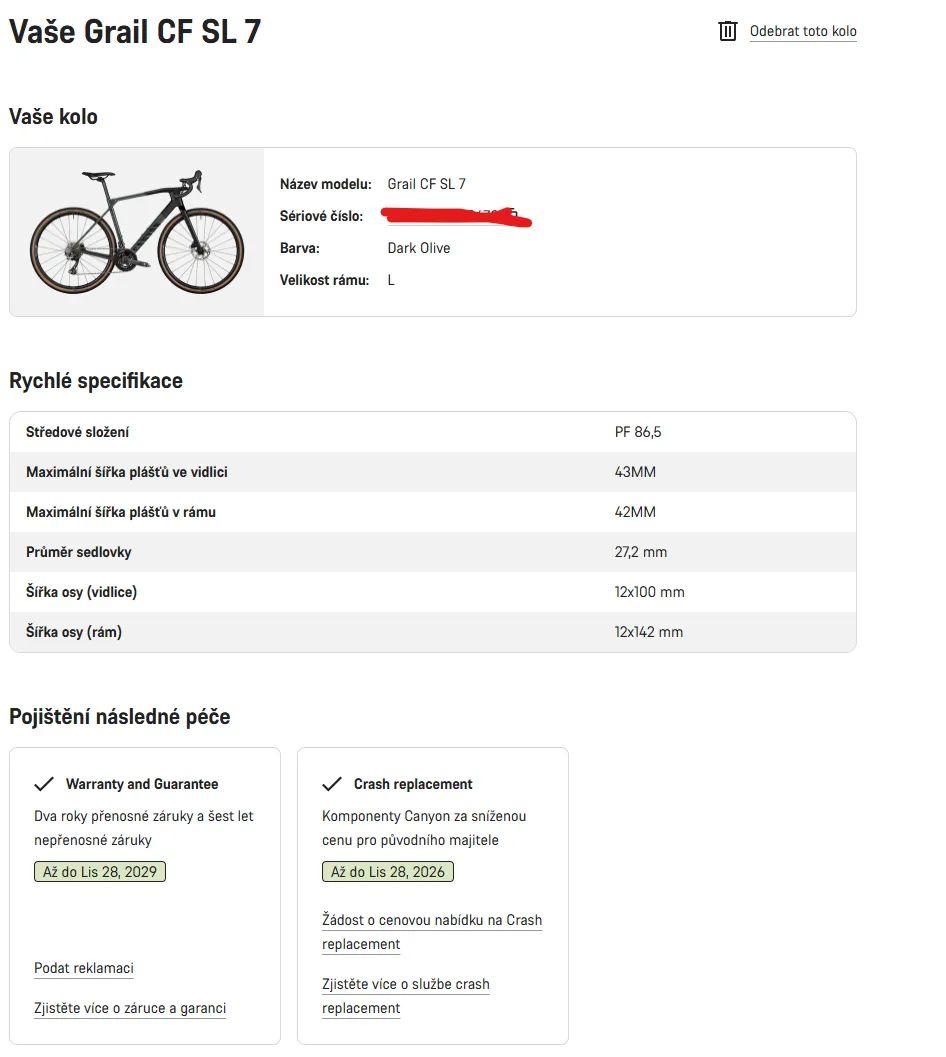Select the 'Průměr sedlovky' row

point(432,552)
